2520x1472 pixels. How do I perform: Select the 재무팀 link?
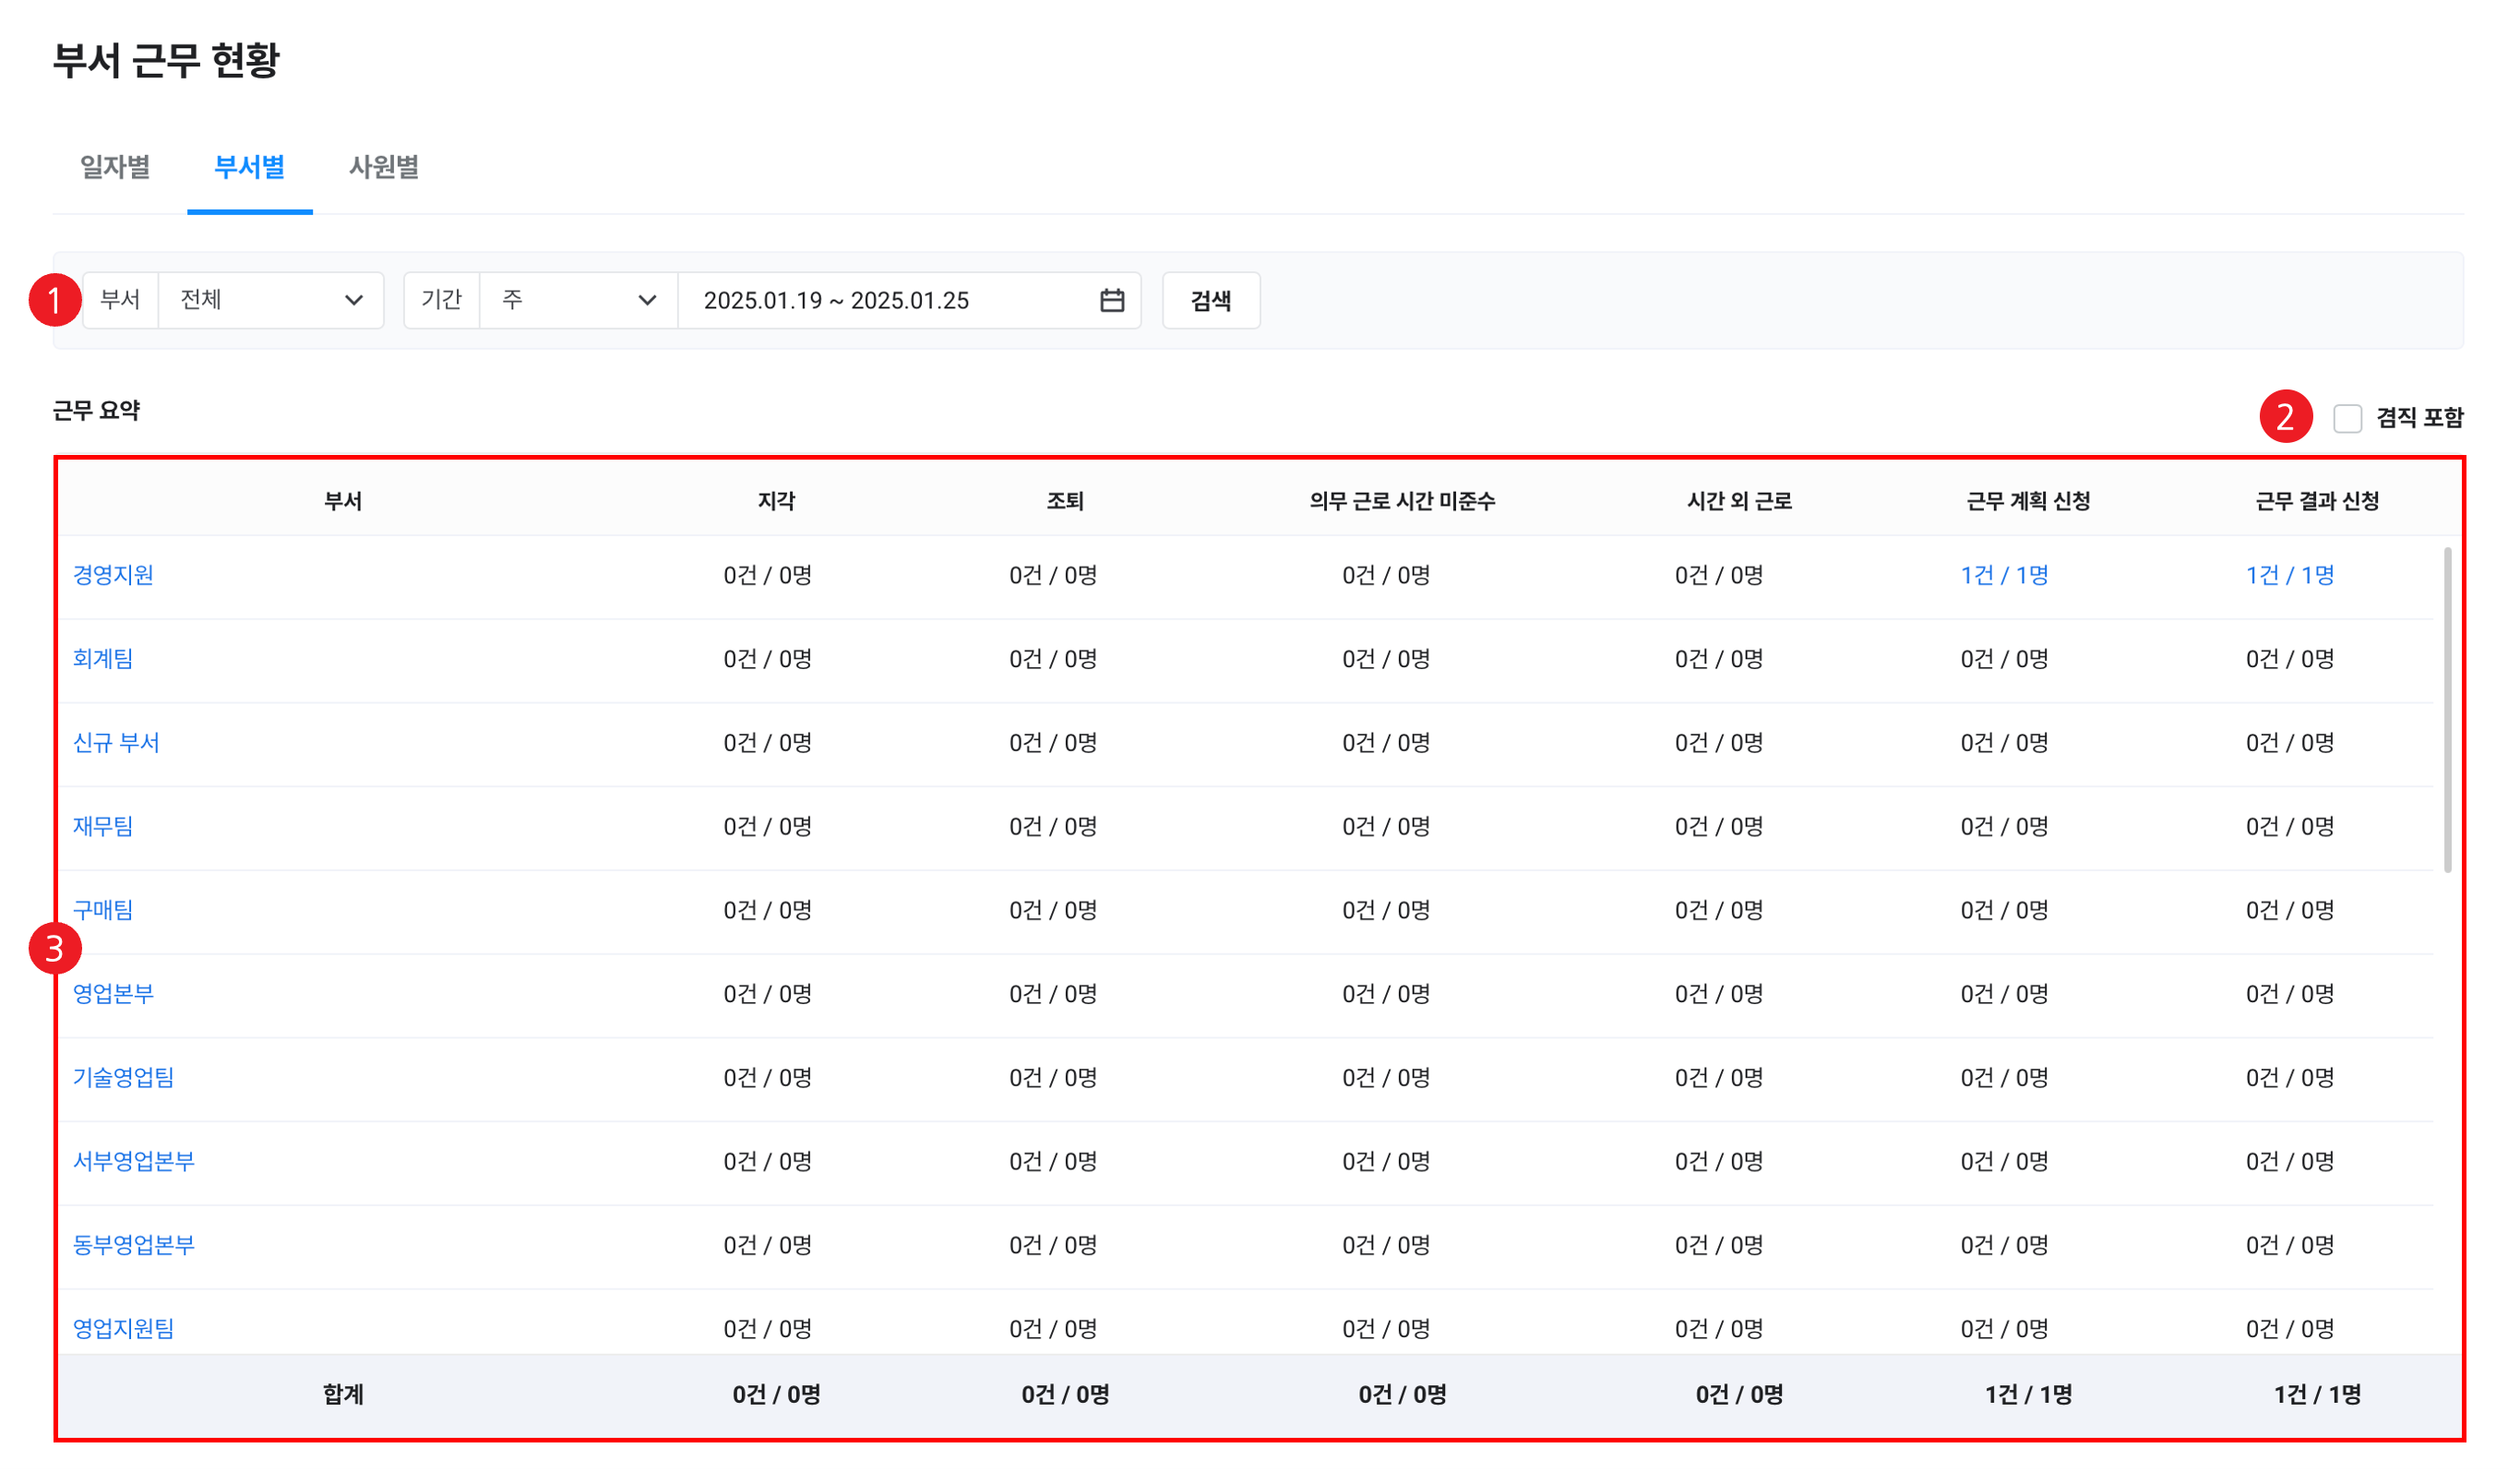[103, 826]
